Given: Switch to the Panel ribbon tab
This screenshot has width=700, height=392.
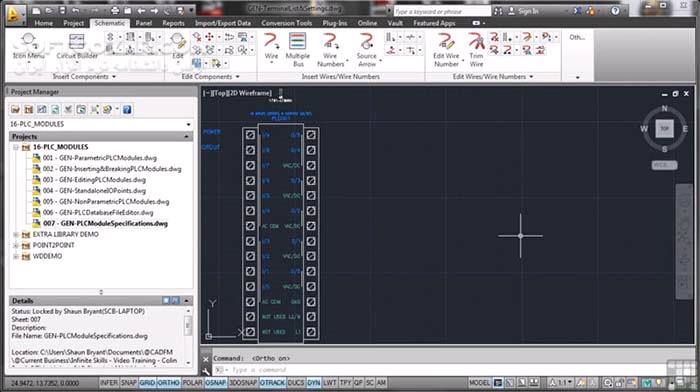Looking at the screenshot, I should 143,23.
